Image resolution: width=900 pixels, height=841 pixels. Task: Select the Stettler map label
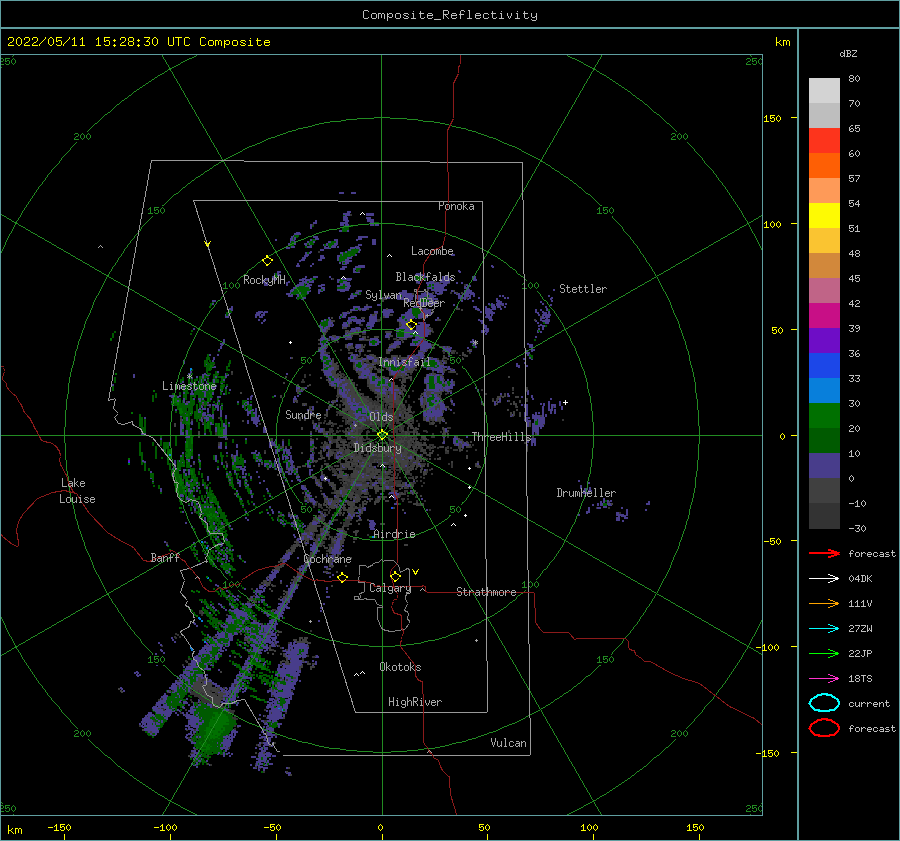(x=583, y=289)
